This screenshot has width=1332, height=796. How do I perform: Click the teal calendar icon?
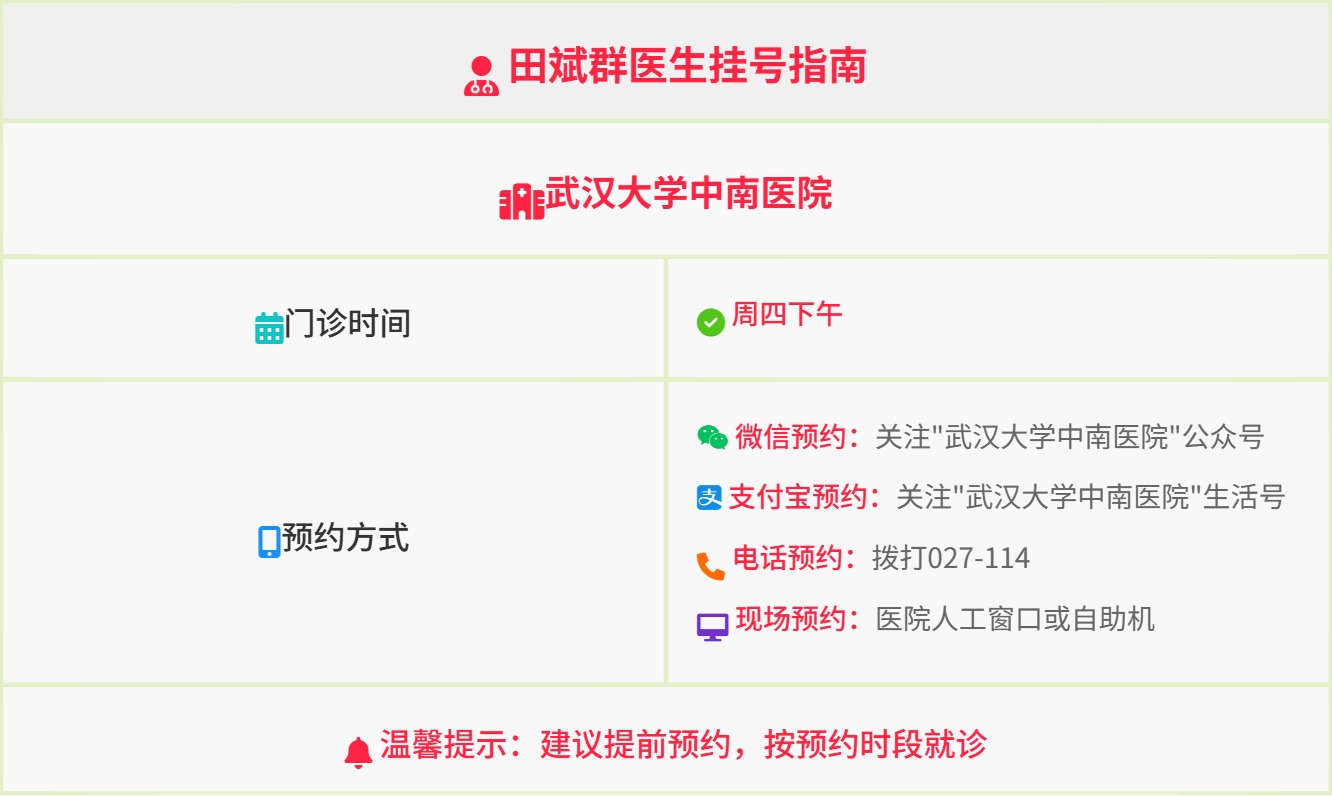coord(270,328)
